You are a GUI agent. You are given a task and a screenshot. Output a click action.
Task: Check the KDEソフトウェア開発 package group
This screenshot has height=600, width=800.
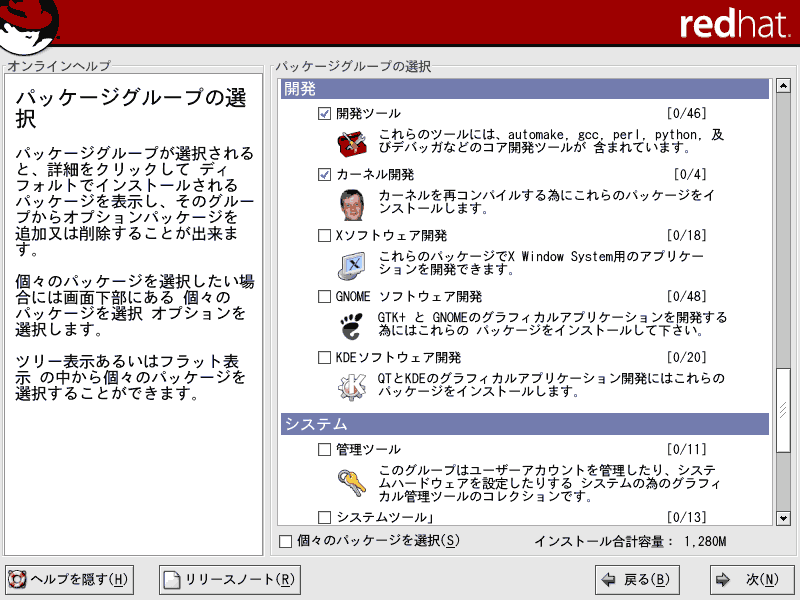323,357
